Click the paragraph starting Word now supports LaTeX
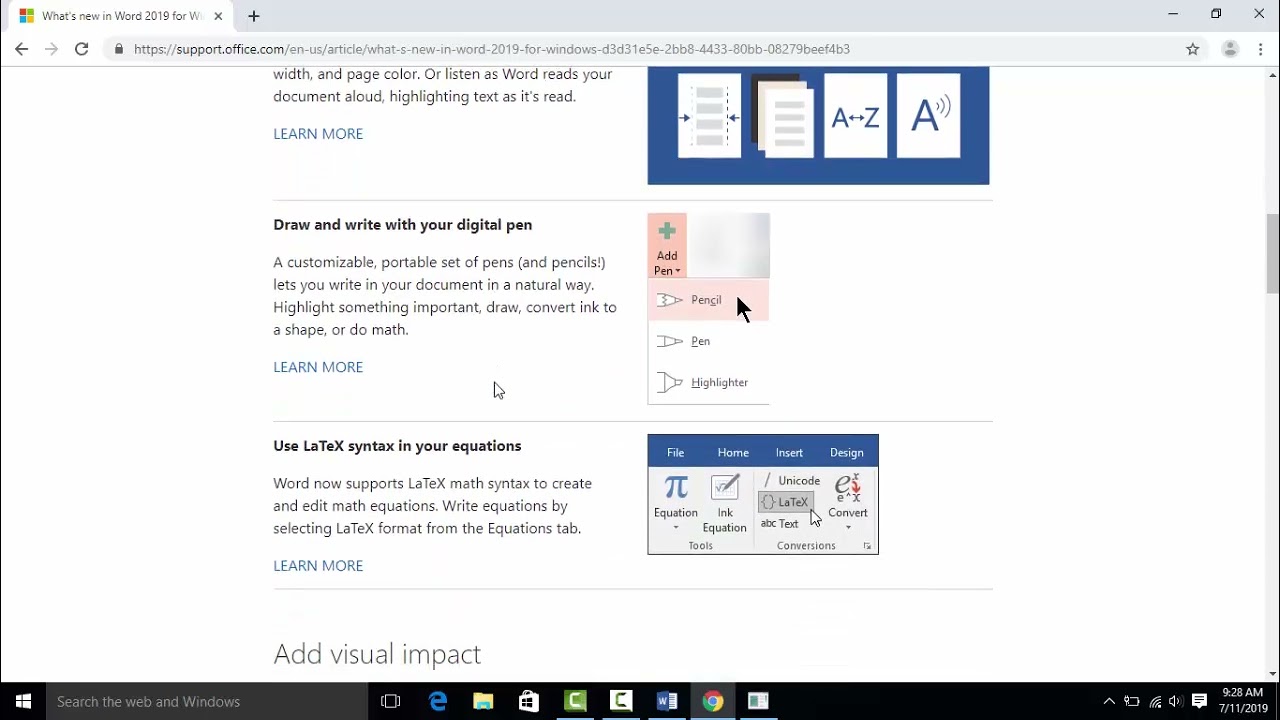 [x=433, y=506]
